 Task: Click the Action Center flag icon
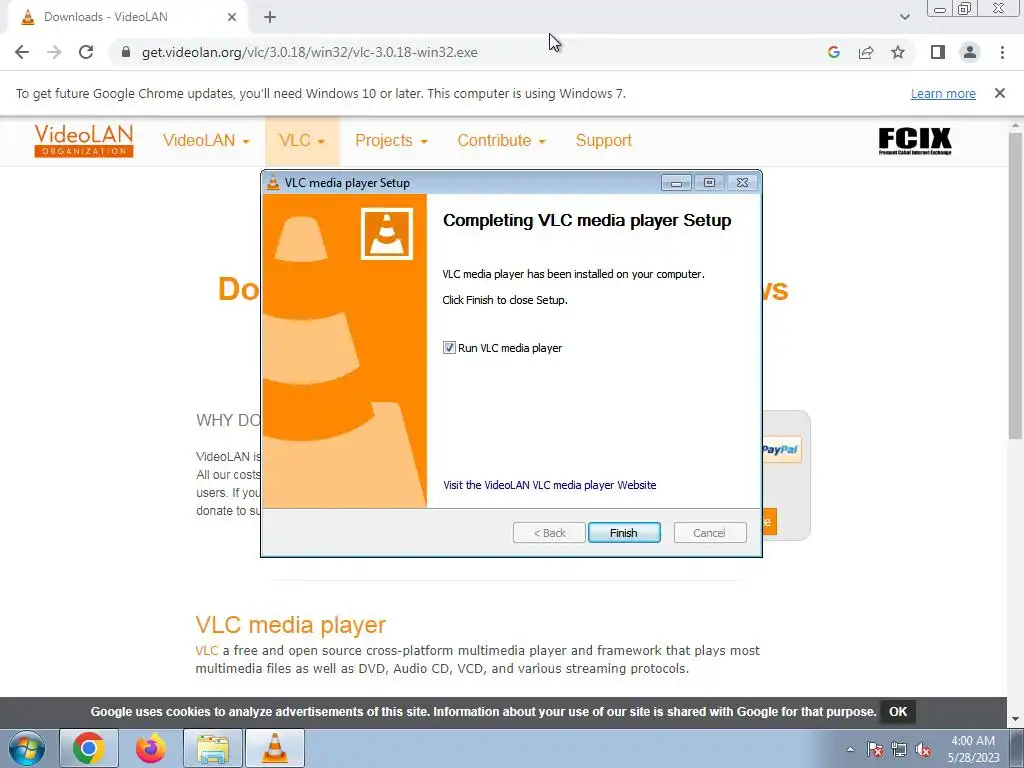[x=875, y=749]
